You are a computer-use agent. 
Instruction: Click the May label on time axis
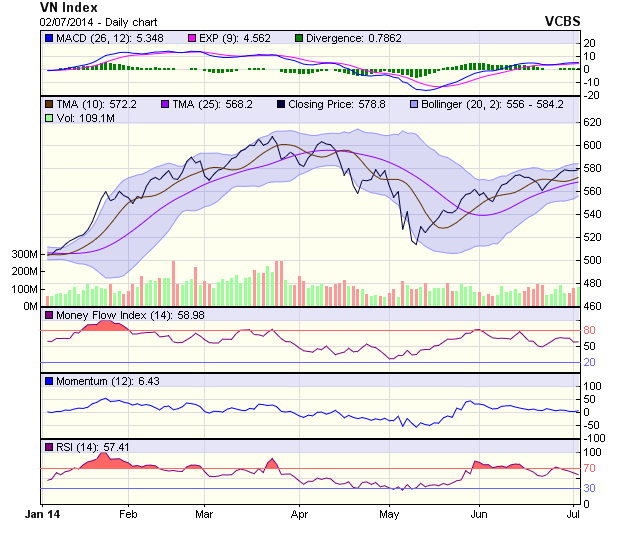tap(390, 513)
